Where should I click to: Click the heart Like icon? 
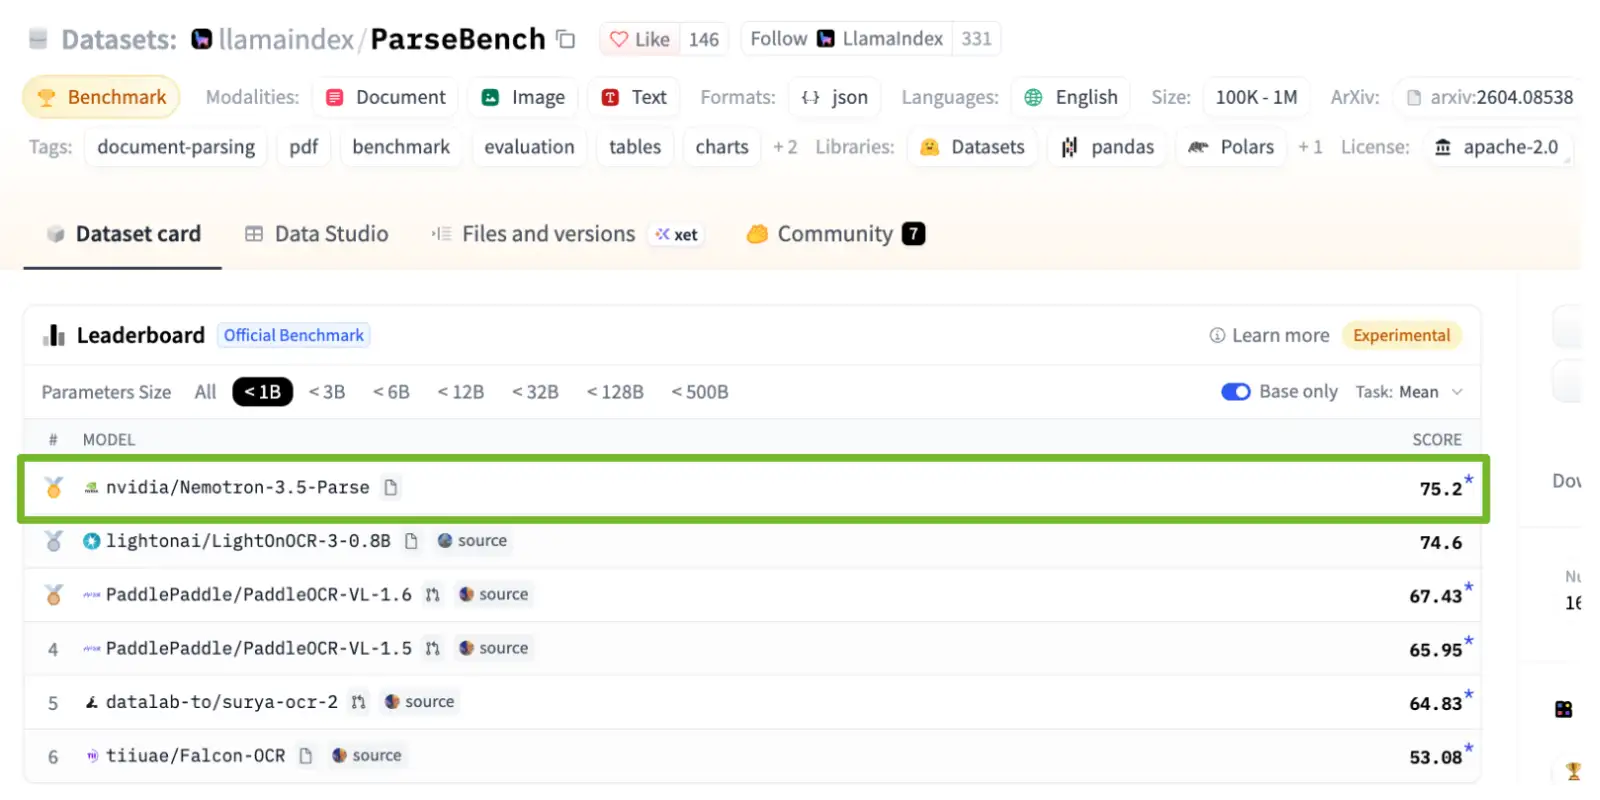619,39
